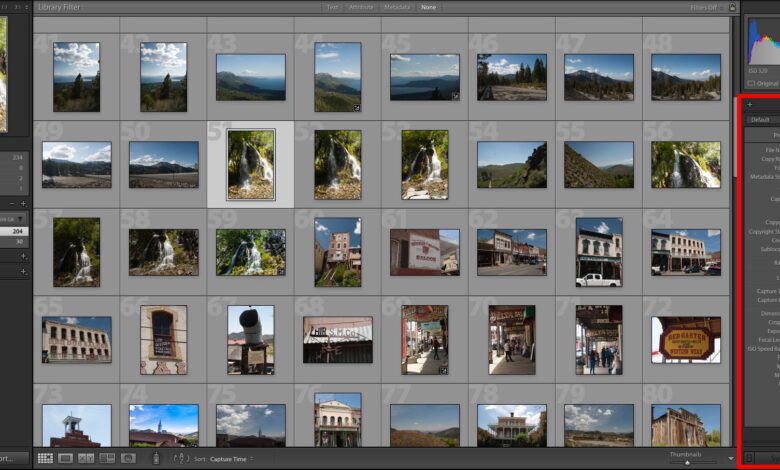780x470 pixels.
Task: Select landscape waterfall photo 56
Action: pos(686,165)
